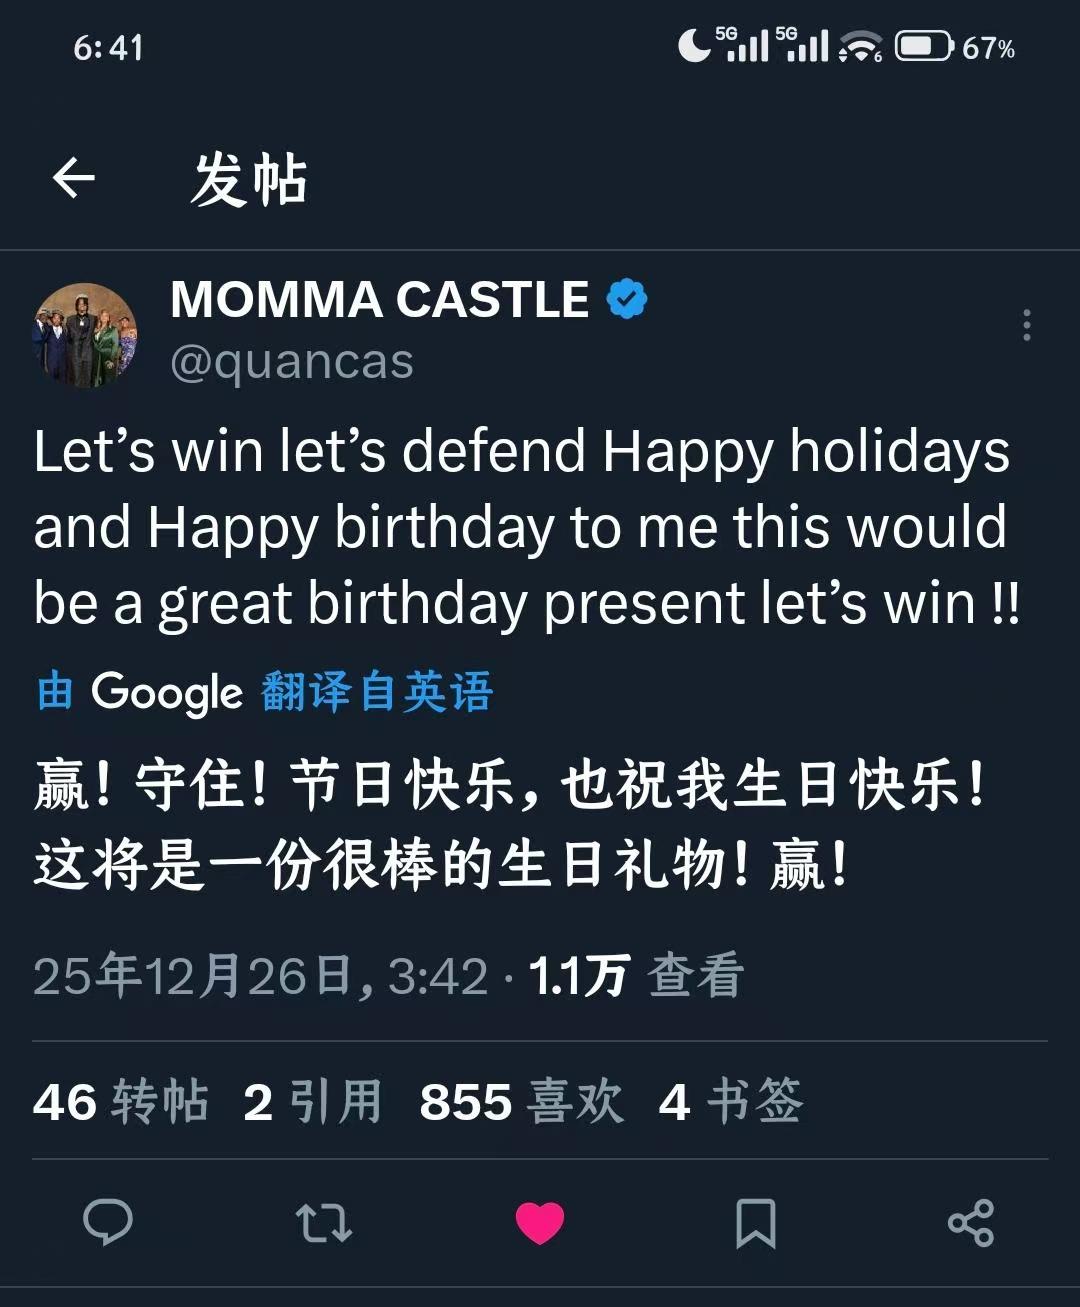Tap the back arrow icon
The image size is (1080, 1307).
(x=73, y=180)
